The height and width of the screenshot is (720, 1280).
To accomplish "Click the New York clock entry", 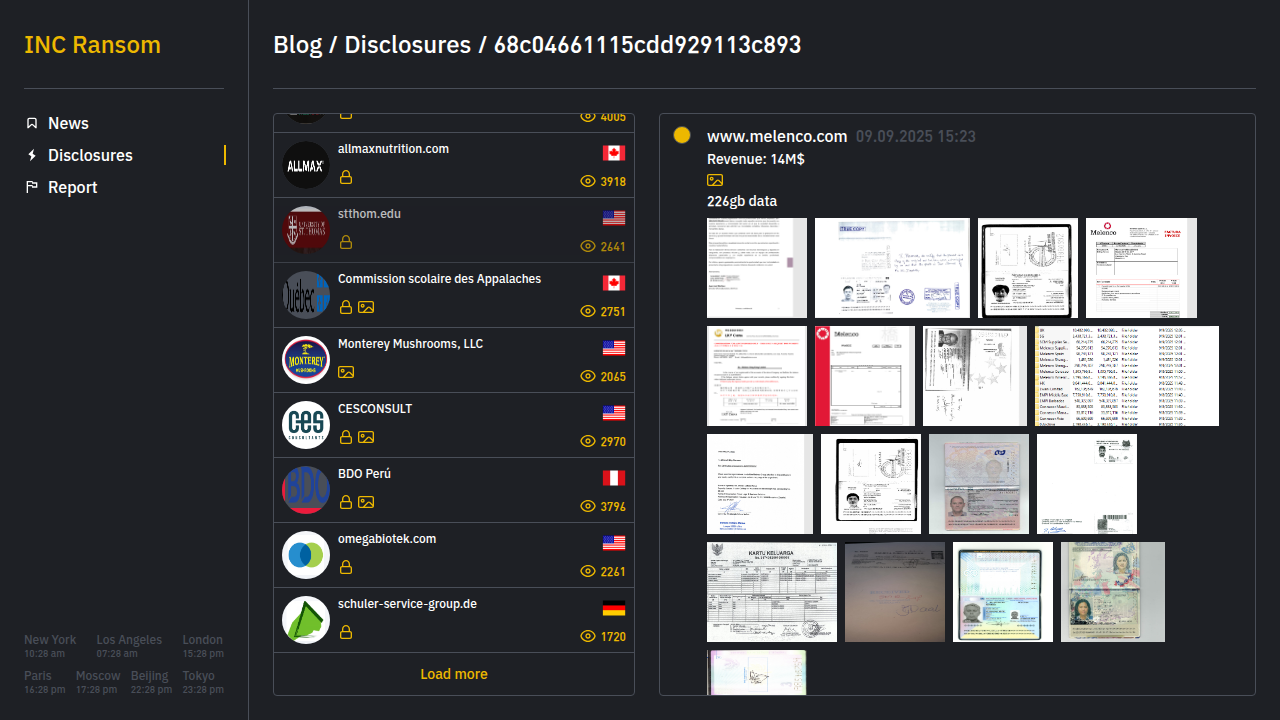I will pyautogui.click(x=50, y=646).
